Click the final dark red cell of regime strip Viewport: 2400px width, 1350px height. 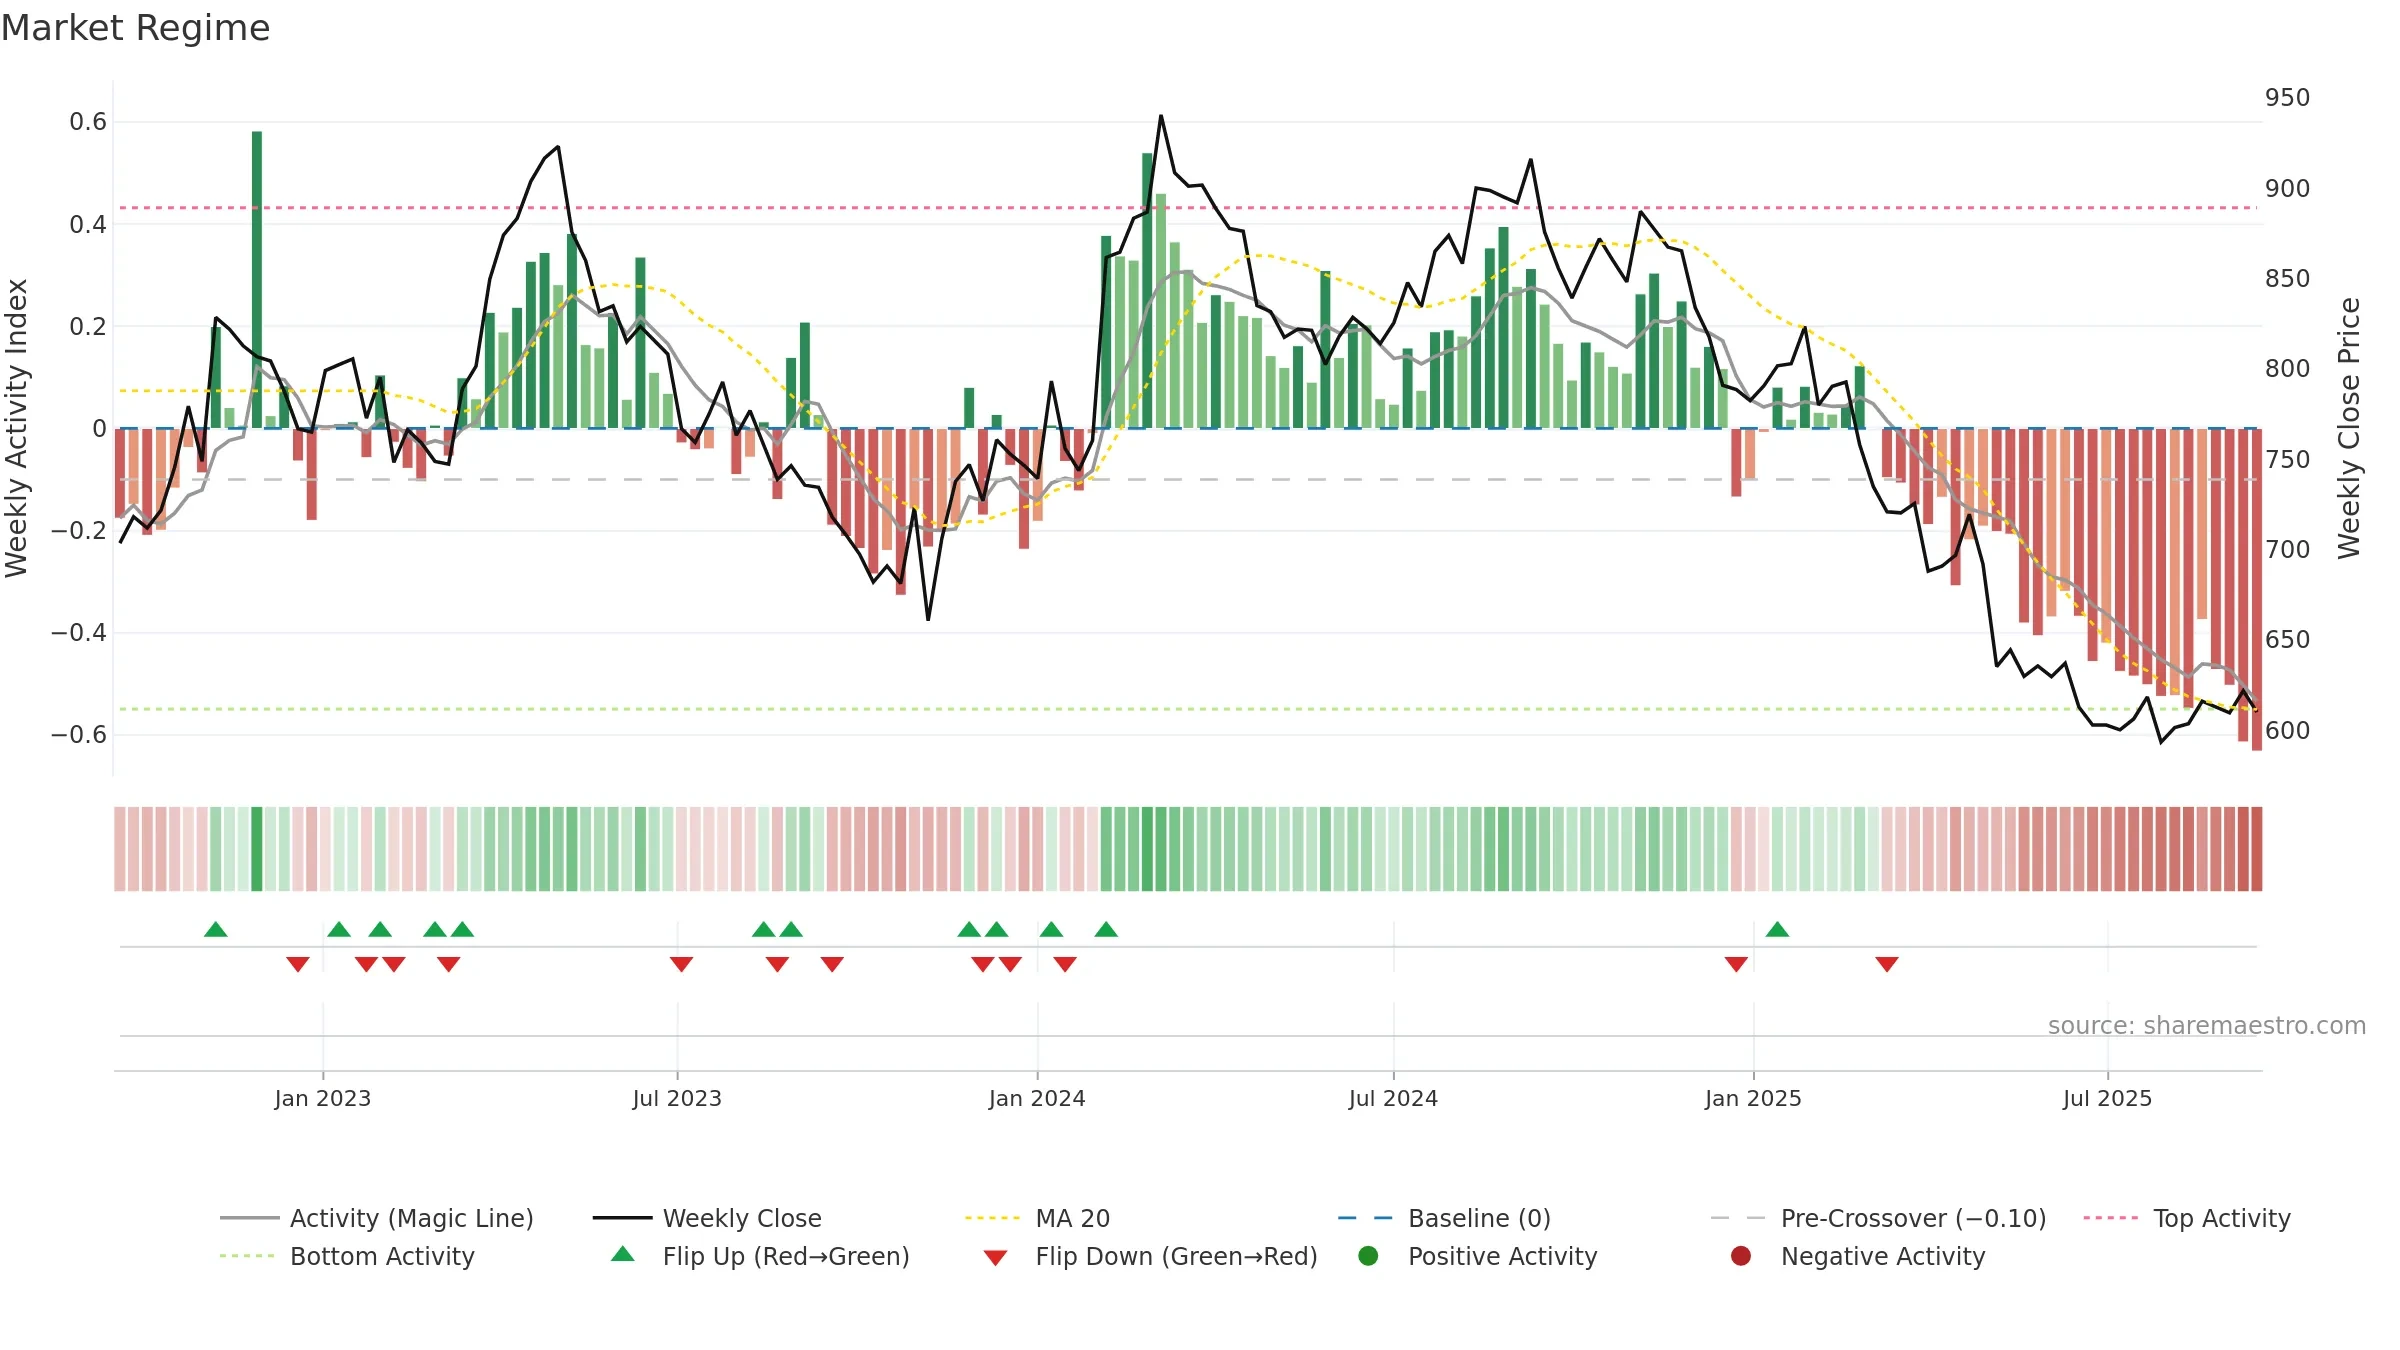click(x=2256, y=849)
